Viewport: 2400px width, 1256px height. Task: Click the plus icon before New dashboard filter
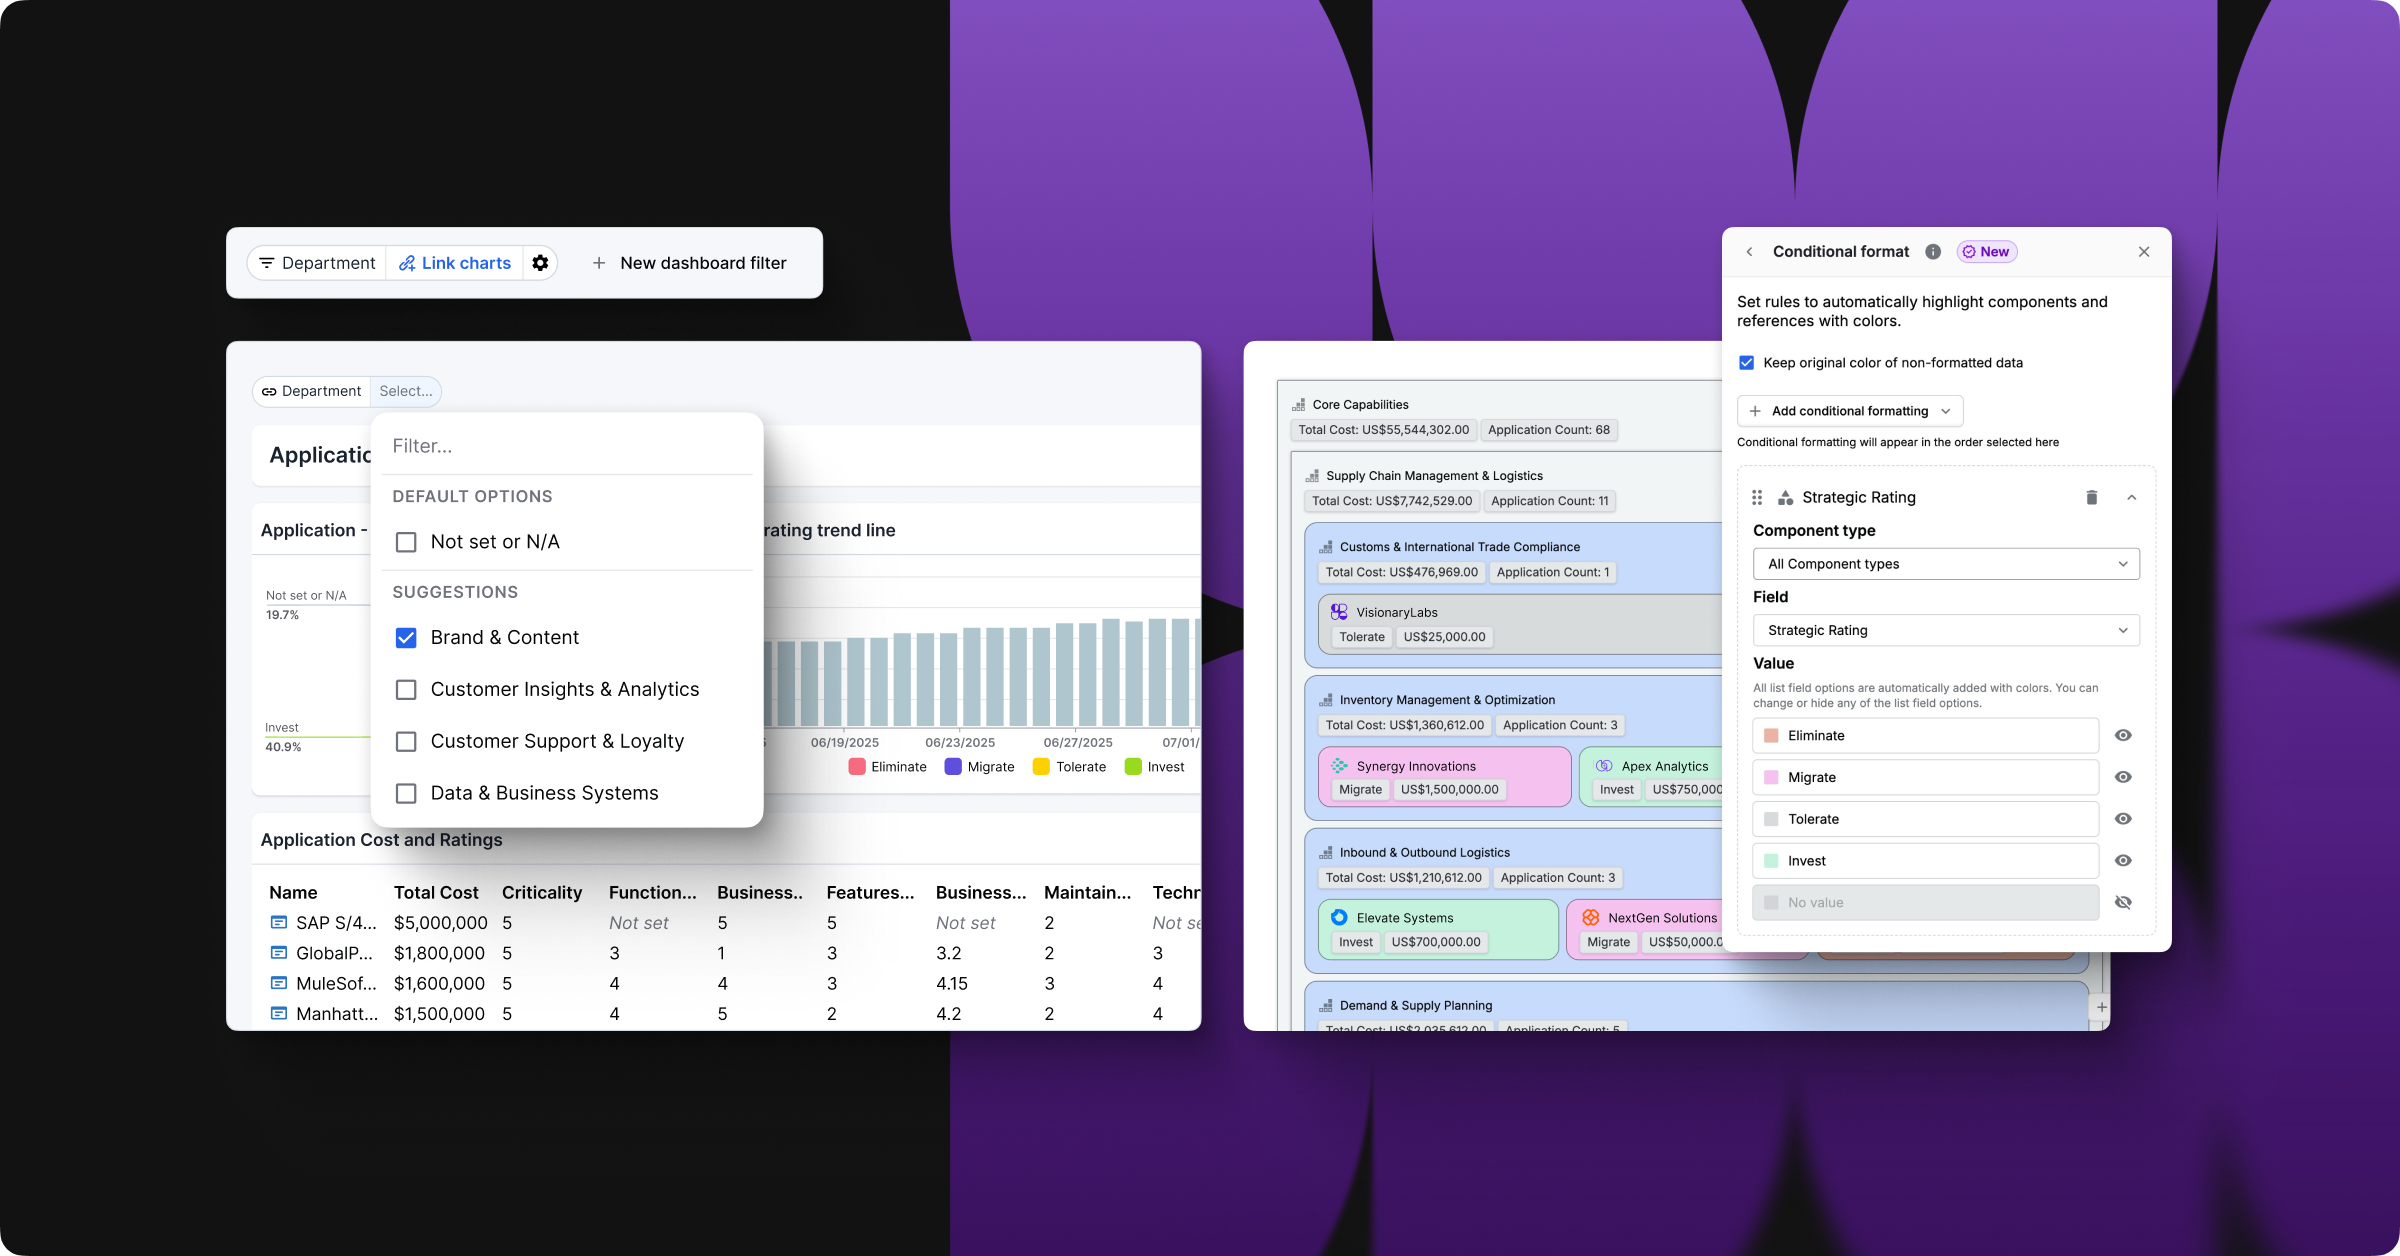point(599,263)
